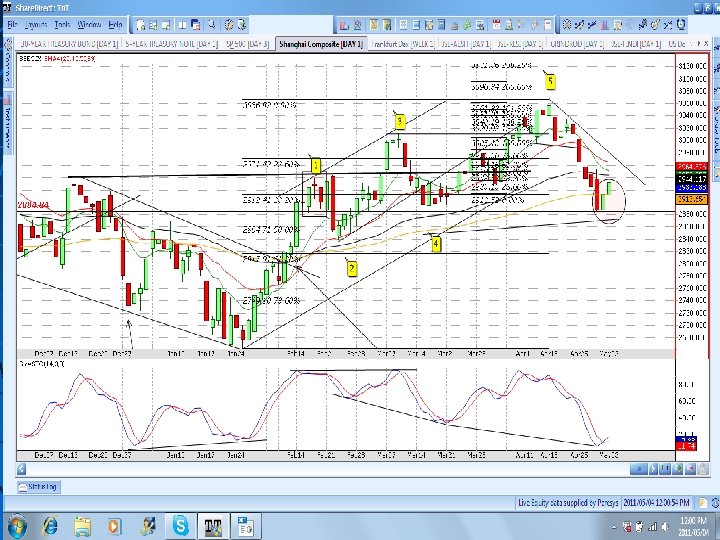
Task: Click the red bar chart toolbar icon
Action: pos(345,25)
